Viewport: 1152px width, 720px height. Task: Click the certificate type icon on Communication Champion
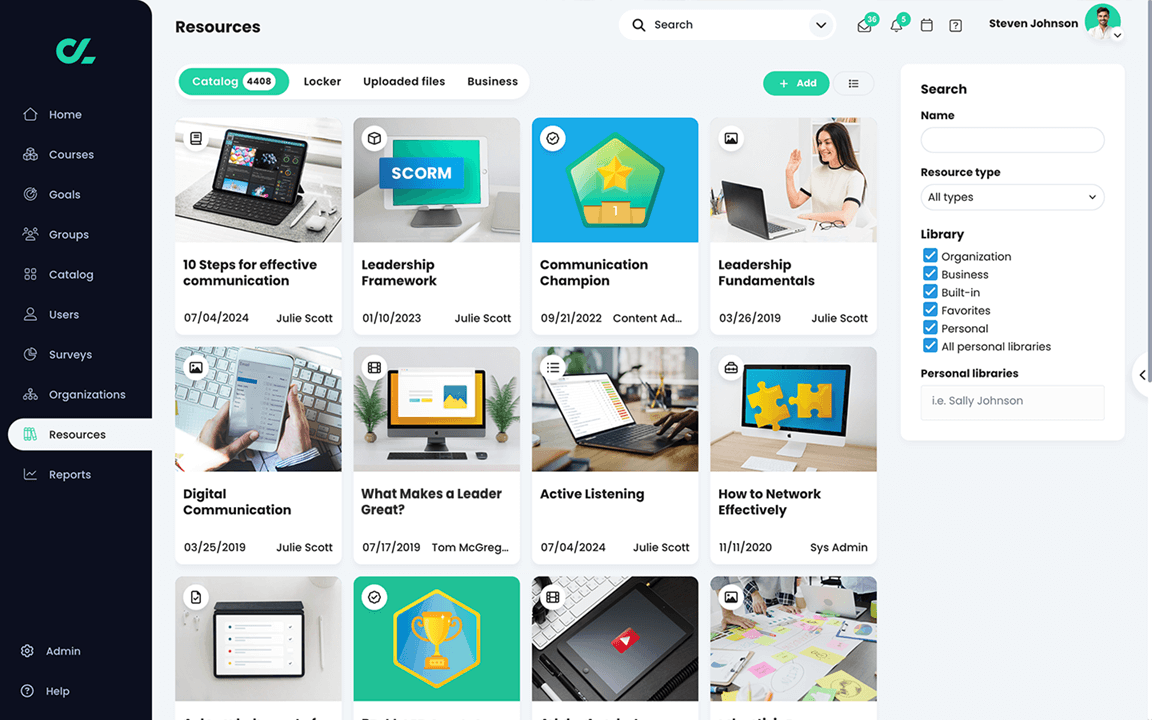pyautogui.click(x=552, y=138)
